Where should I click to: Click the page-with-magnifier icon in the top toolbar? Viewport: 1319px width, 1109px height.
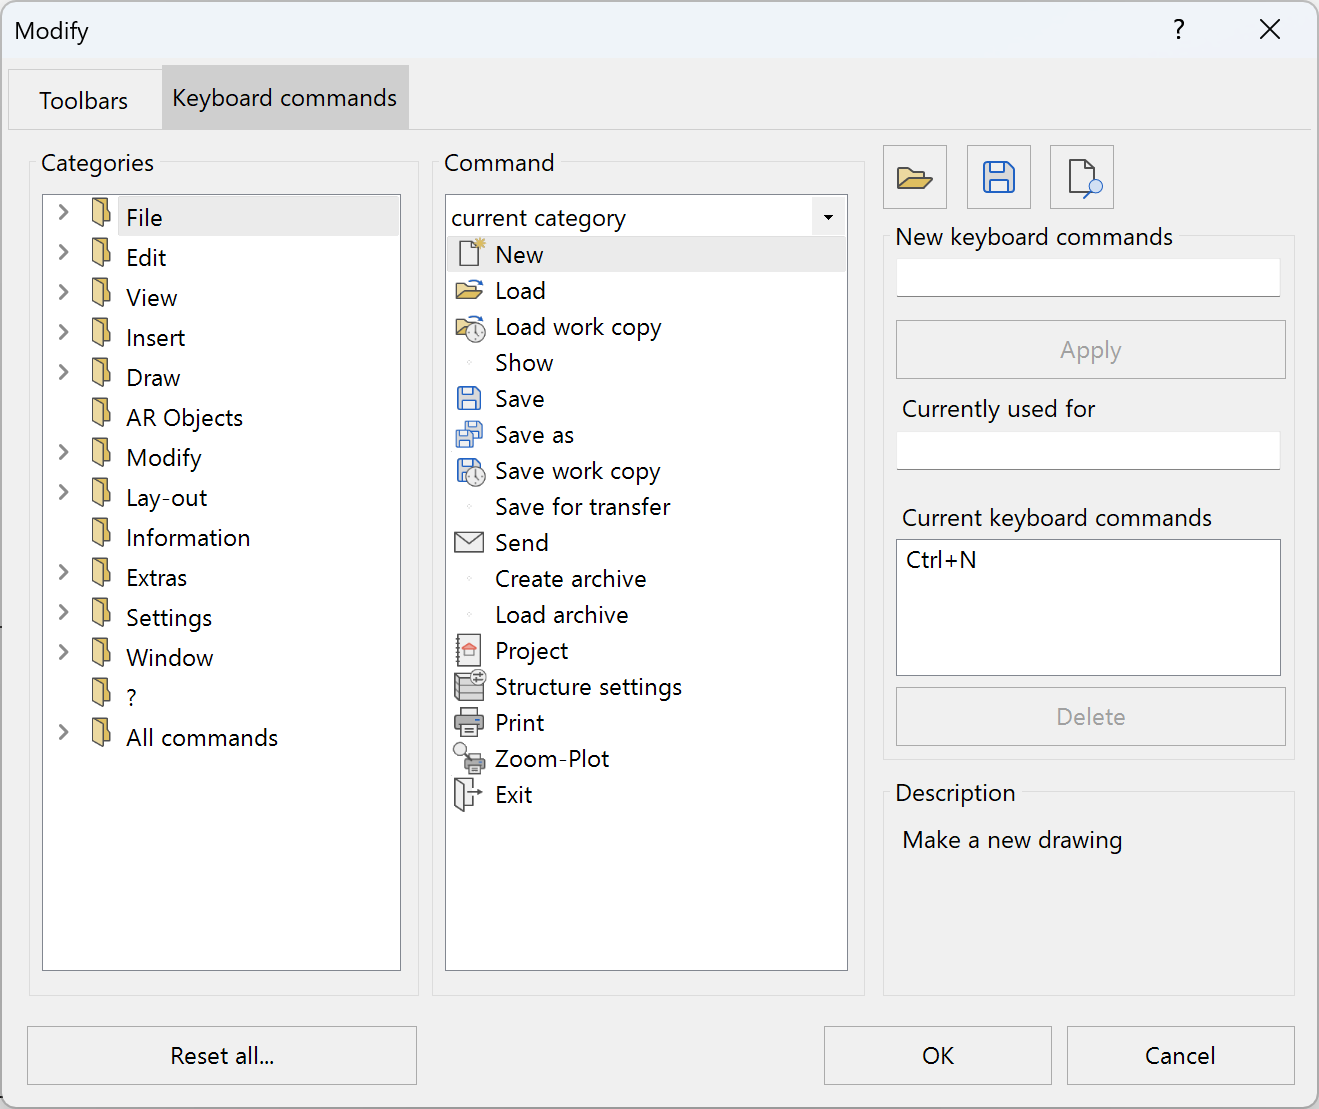pyautogui.click(x=1081, y=177)
